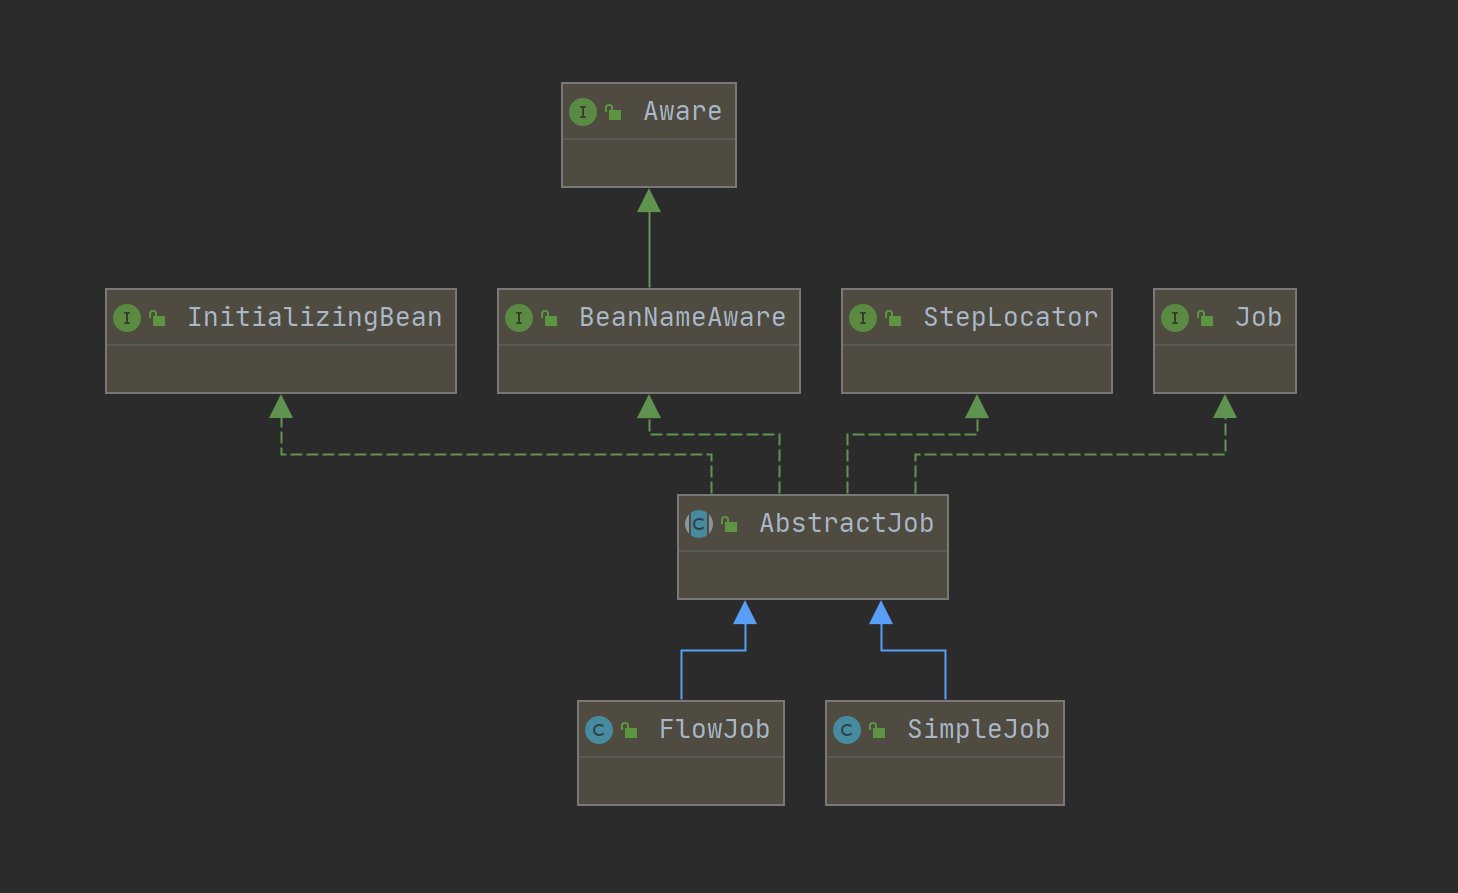Click the public visibility lock icon on SimpleJob
Viewport: 1458px width, 893px height.
(877, 731)
